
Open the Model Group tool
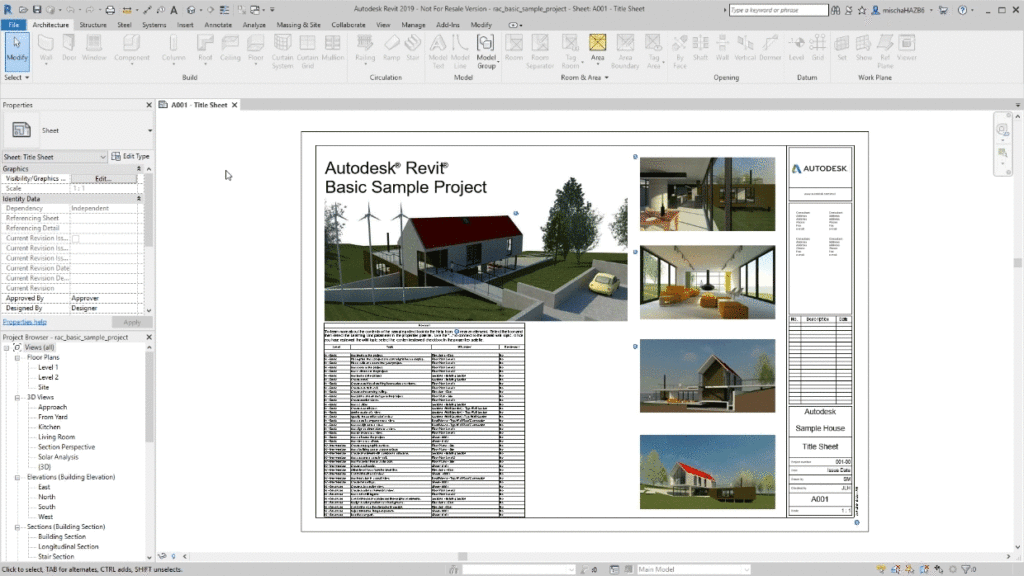click(486, 51)
